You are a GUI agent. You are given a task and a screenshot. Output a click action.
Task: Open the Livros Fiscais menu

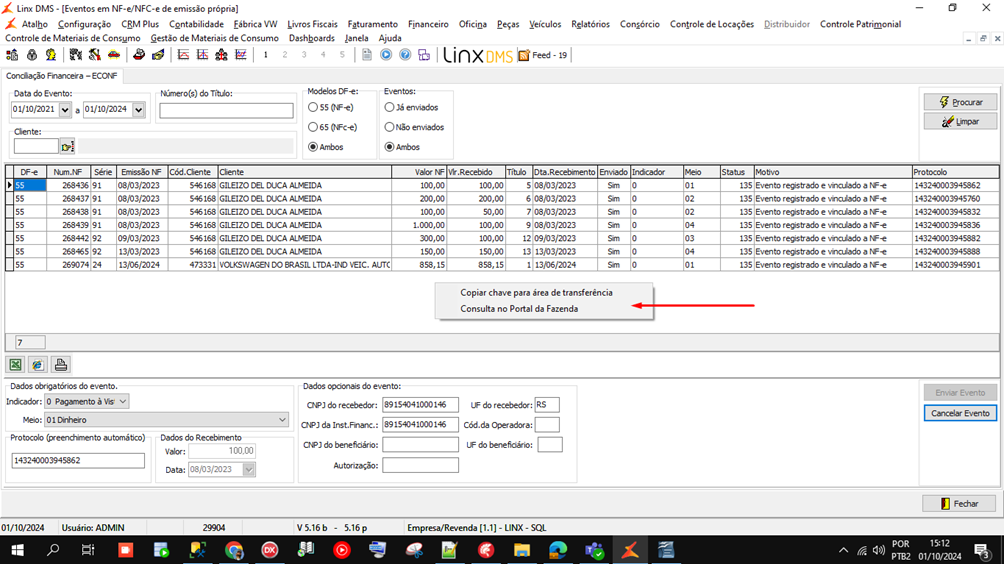point(312,24)
